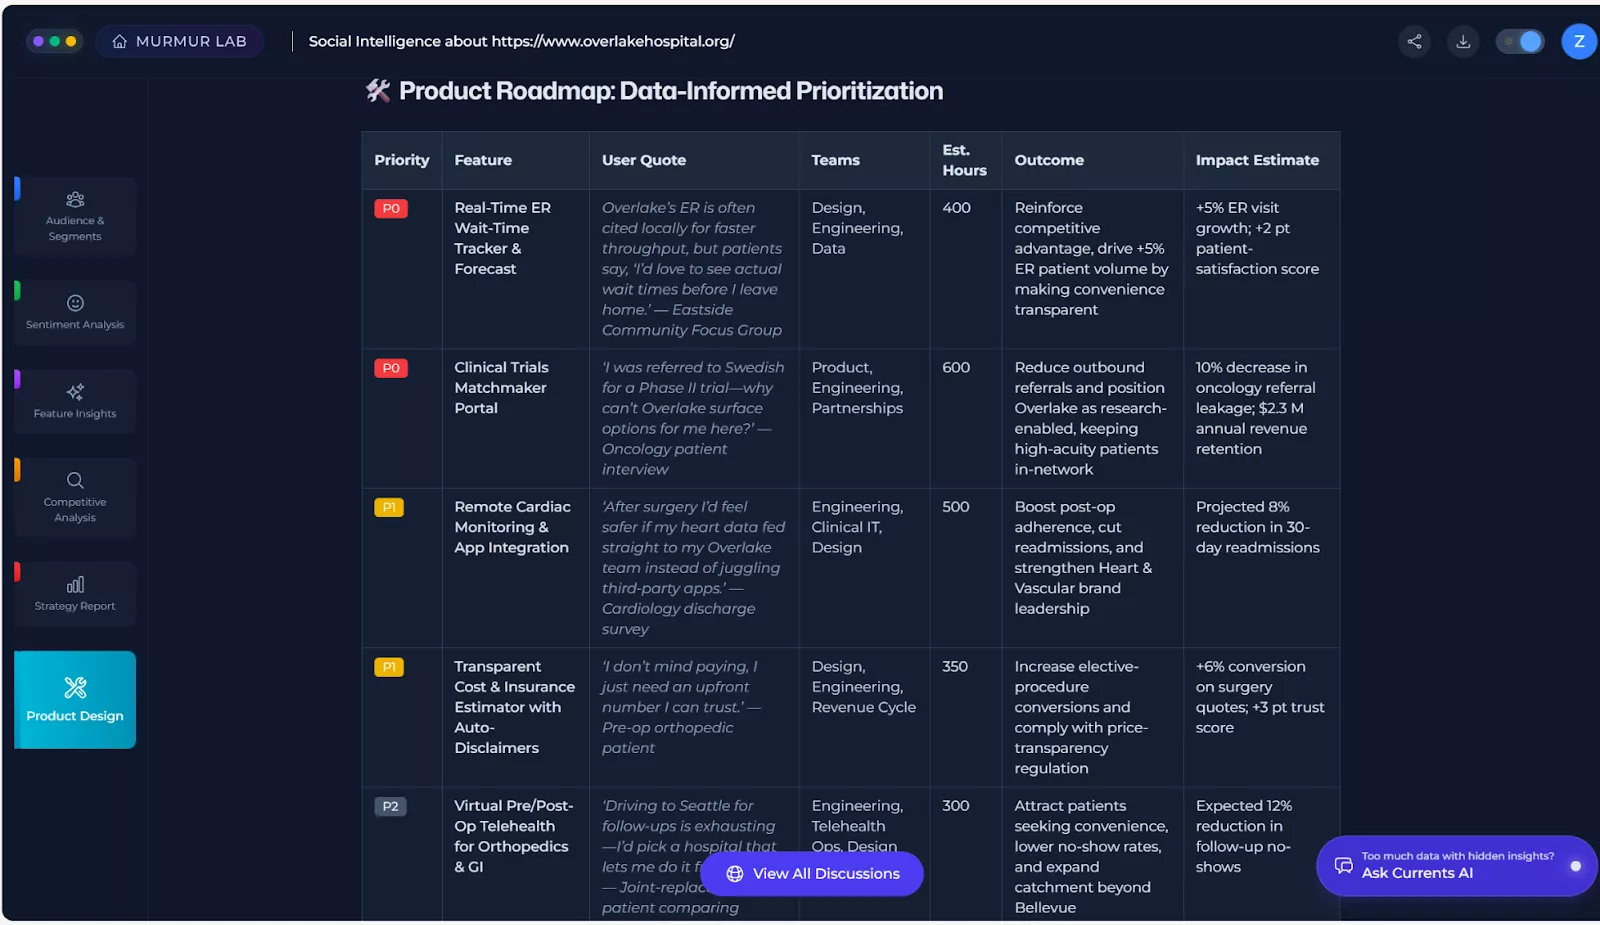
Task: Click View All Discussions button
Action: [811, 874]
